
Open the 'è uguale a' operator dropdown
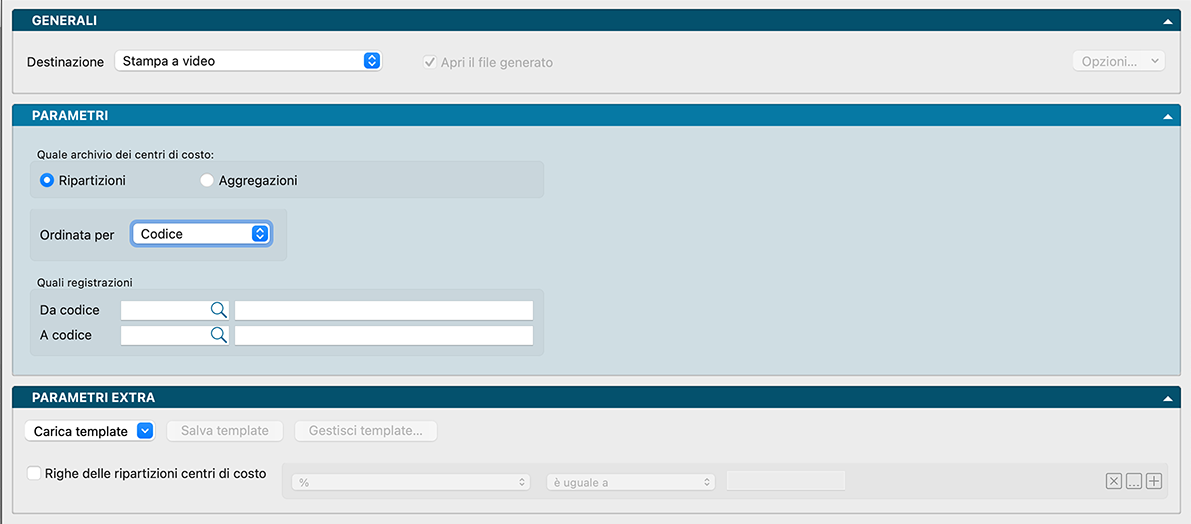tap(630, 482)
